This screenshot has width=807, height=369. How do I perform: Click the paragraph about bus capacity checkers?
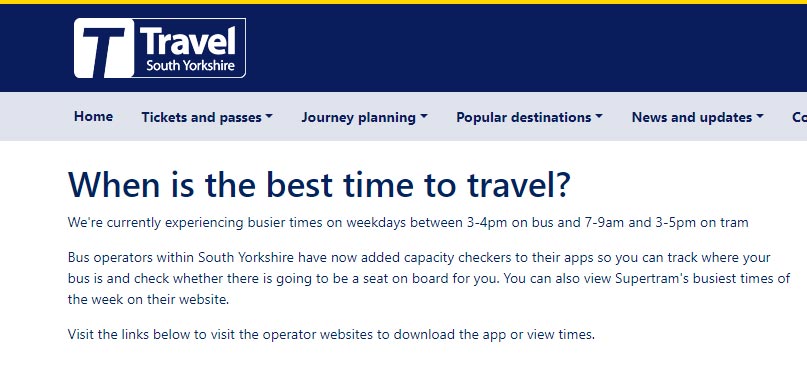[429, 278]
